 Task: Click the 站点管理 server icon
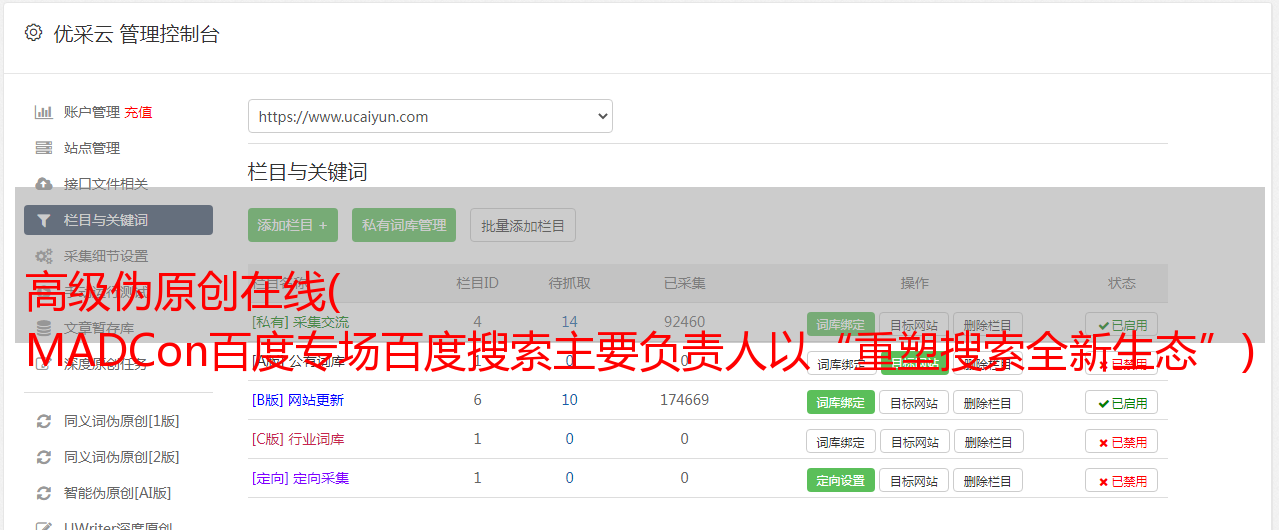pos(43,148)
